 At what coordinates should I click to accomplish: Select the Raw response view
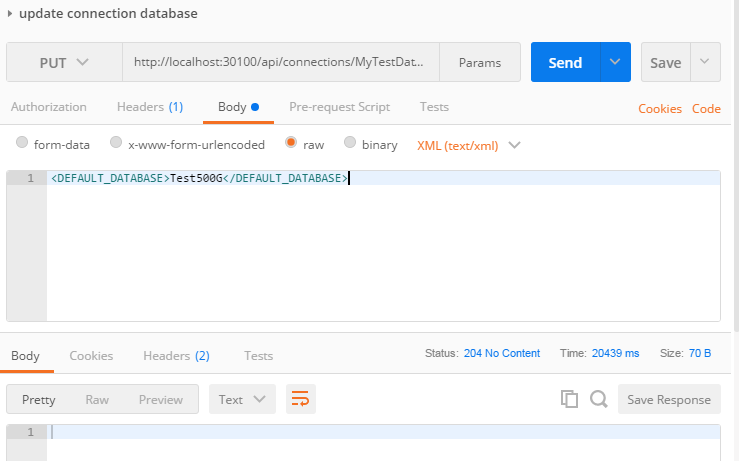[97, 399]
